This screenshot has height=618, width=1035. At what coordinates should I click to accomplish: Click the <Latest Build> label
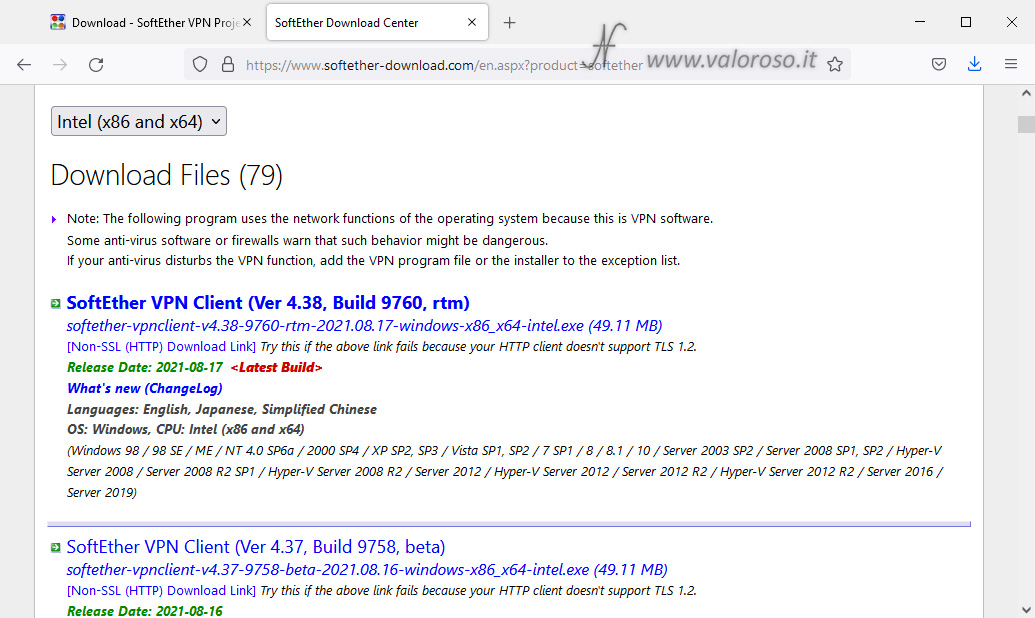277,367
